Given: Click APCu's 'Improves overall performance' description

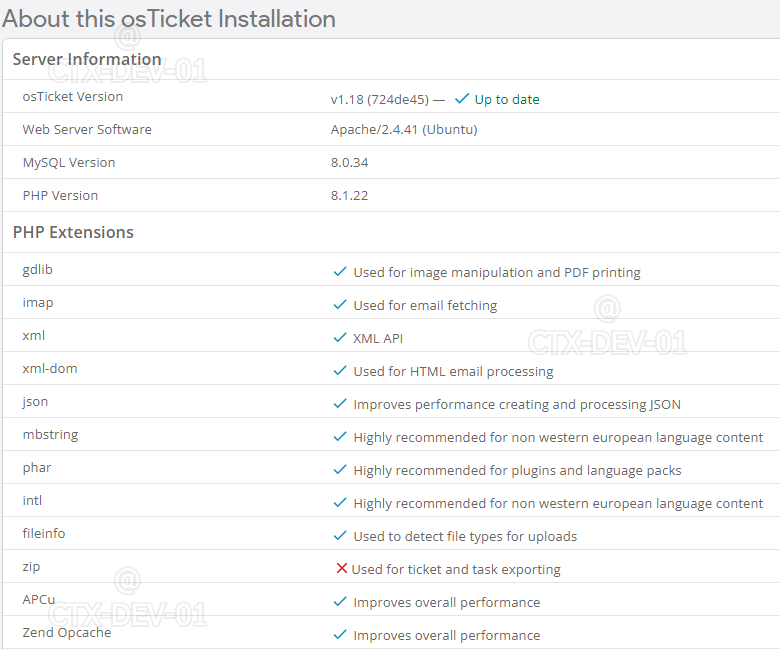Looking at the screenshot, I should click(447, 603).
